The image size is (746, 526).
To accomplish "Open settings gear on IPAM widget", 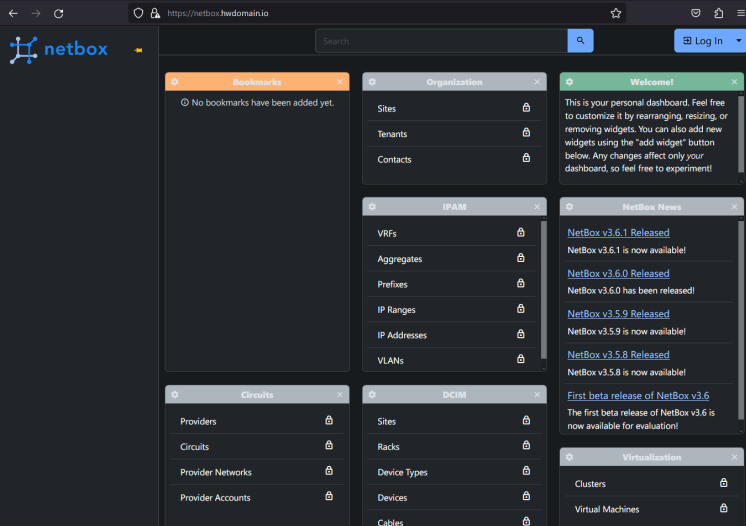I will coord(372,207).
